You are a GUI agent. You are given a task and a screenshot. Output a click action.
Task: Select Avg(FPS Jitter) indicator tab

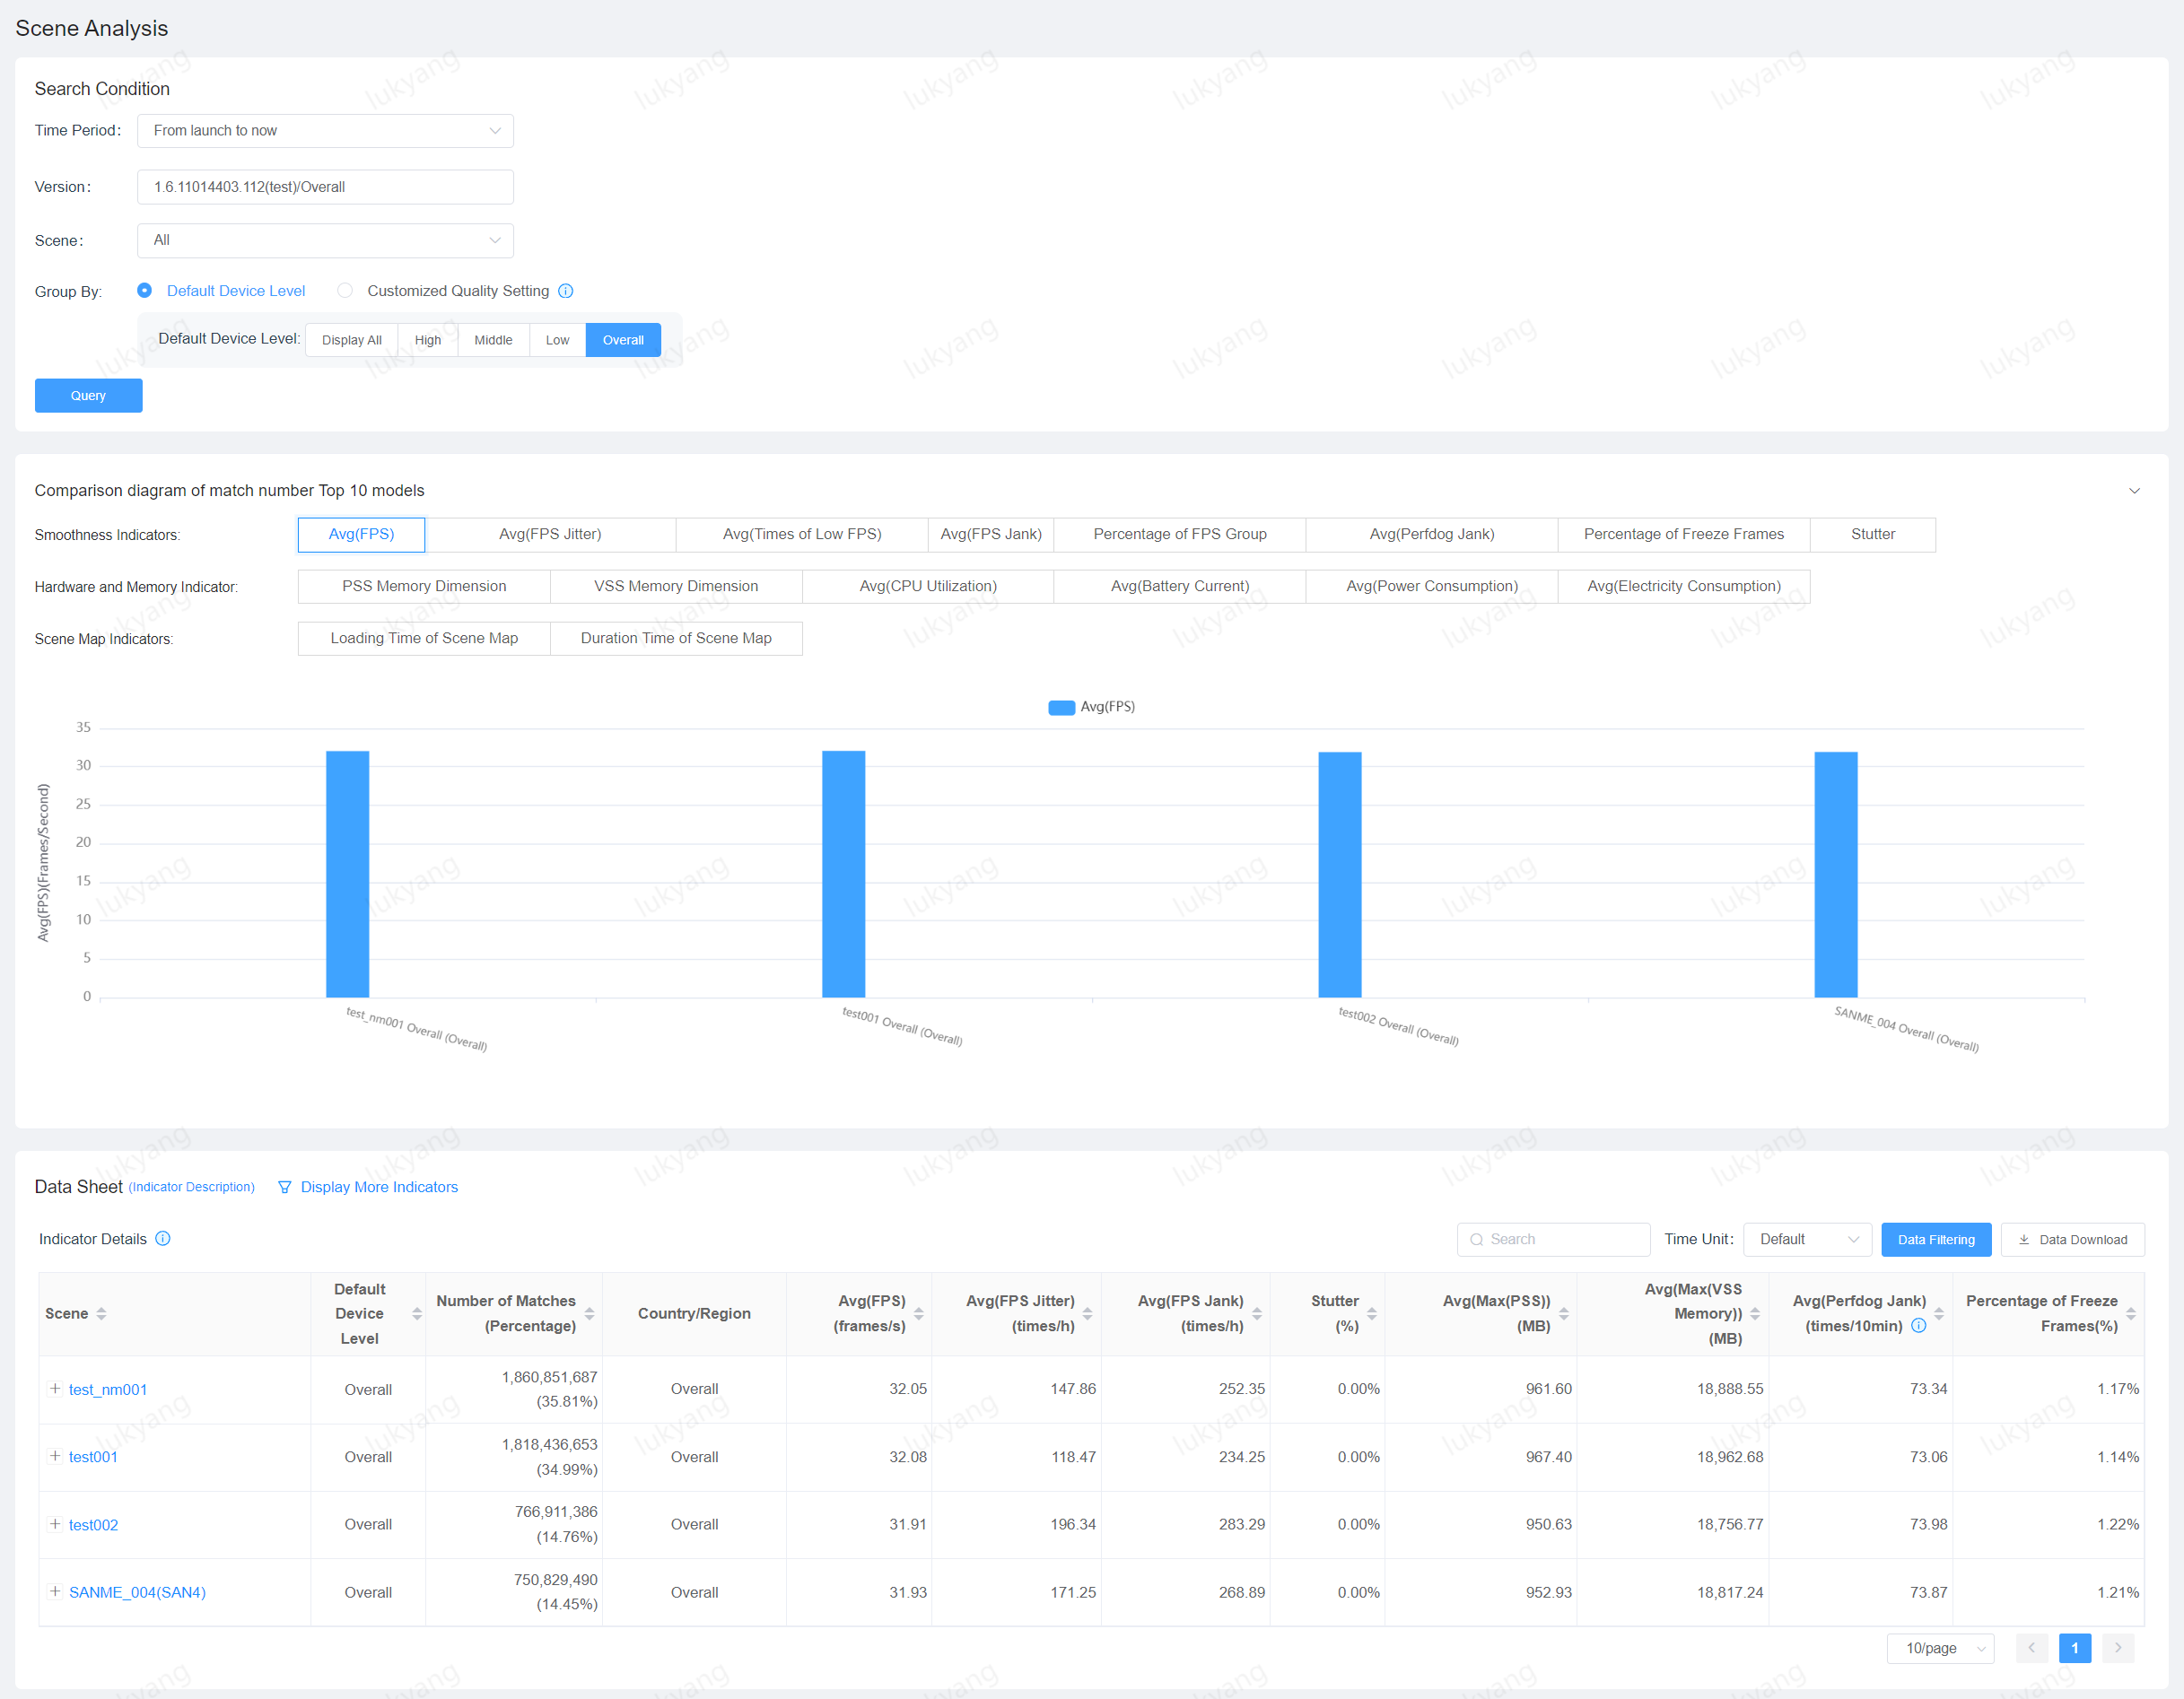550,534
